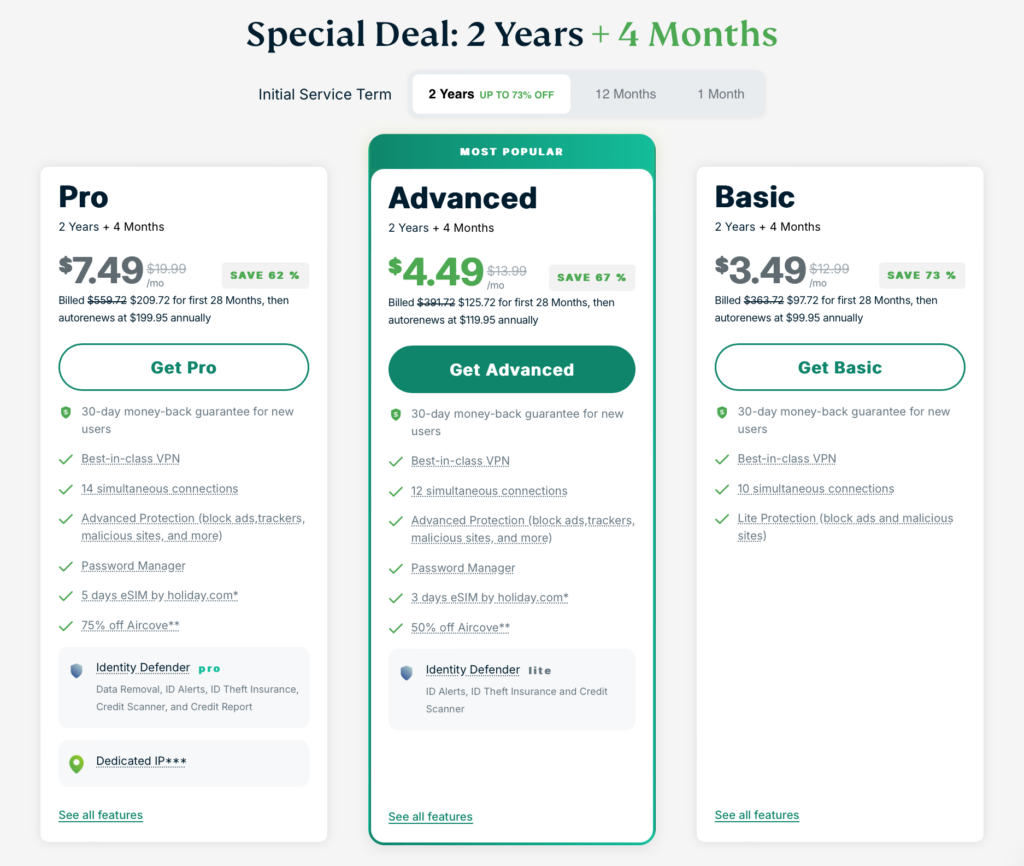1024x866 pixels.
Task: Click the Pro plan Save 62% badge
Action: coord(265,275)
